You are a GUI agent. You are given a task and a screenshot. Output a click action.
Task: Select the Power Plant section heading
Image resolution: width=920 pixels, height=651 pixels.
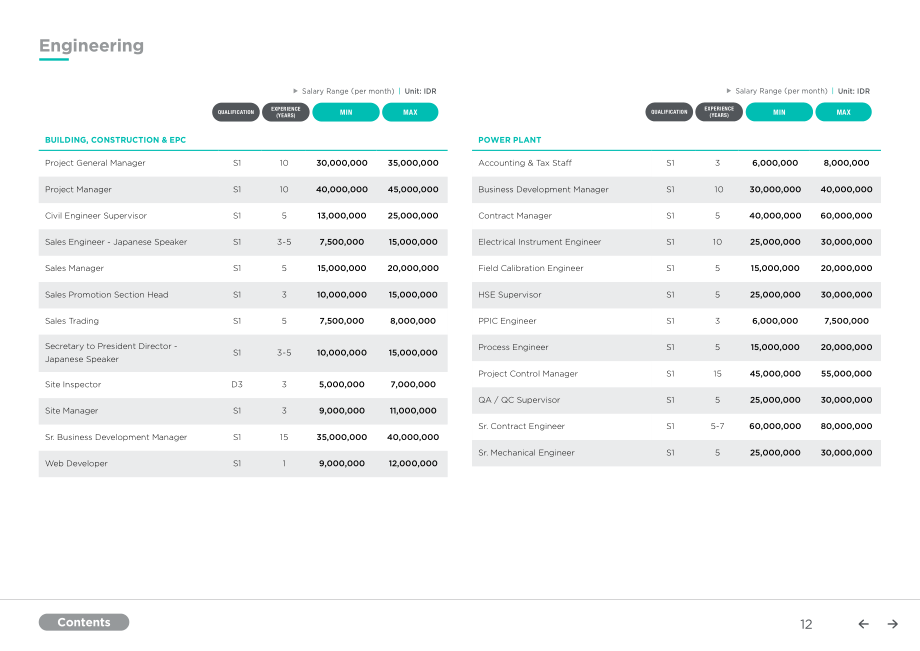tap(509, 140)
